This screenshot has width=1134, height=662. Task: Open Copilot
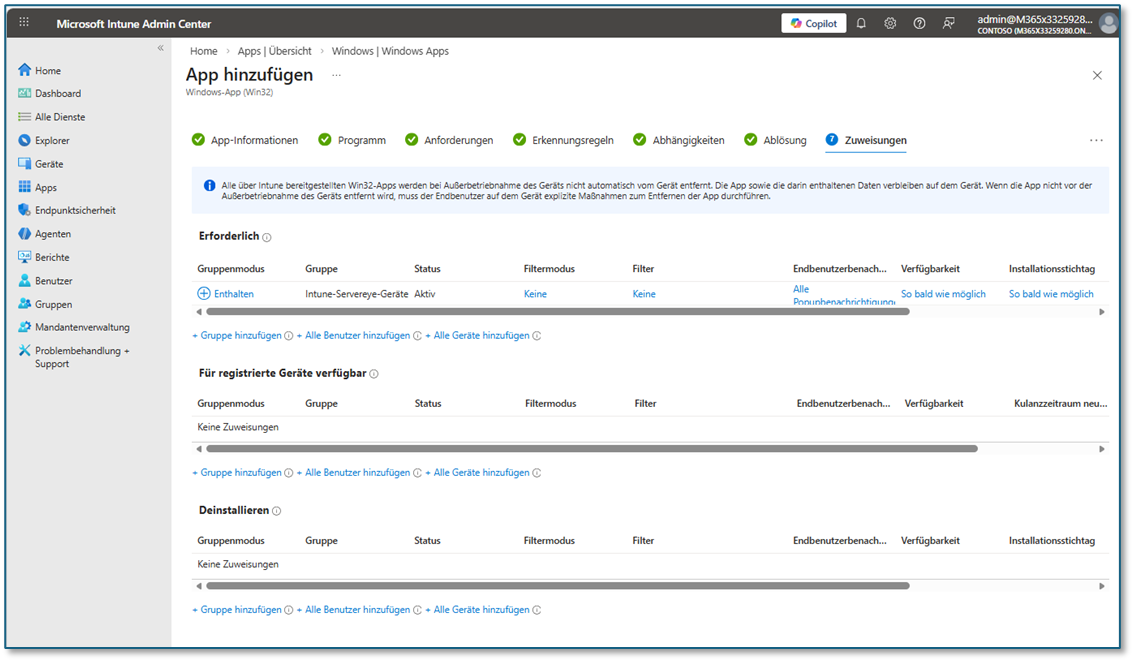(x=814, y=23)
